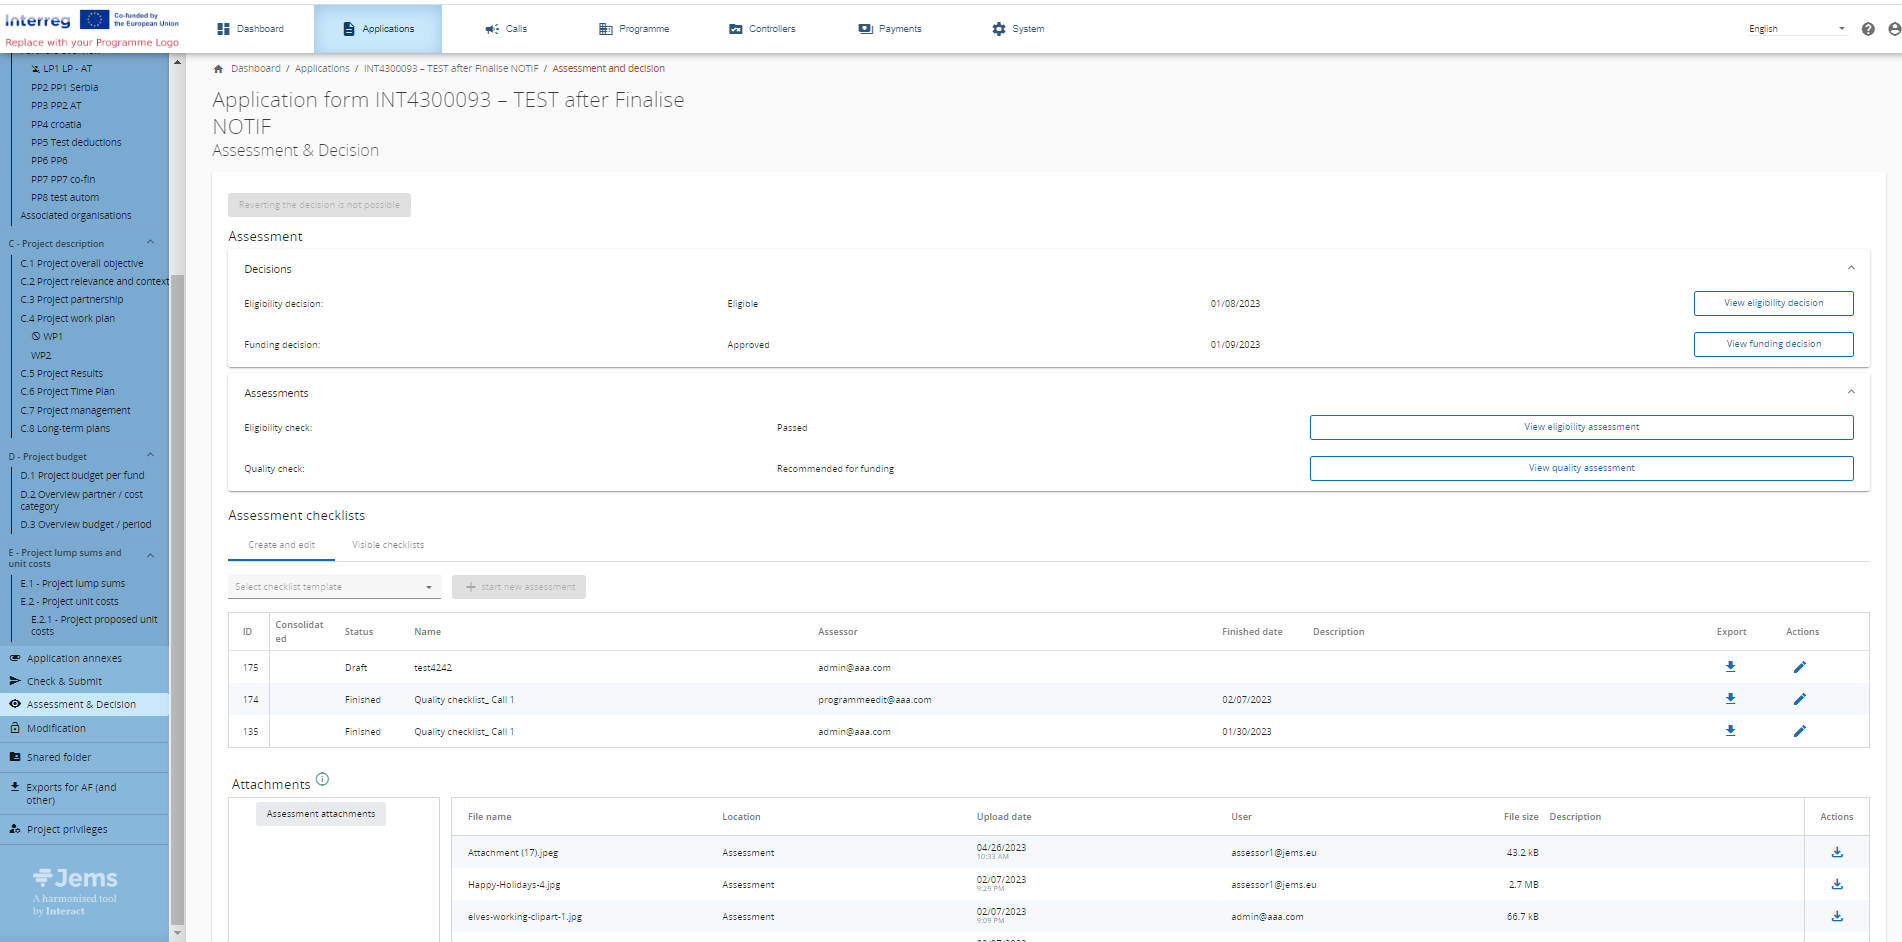The width and height of the screenshot is (1902, 942).
Task: Click the Attachments info icon
Action: tap(322, 779)
